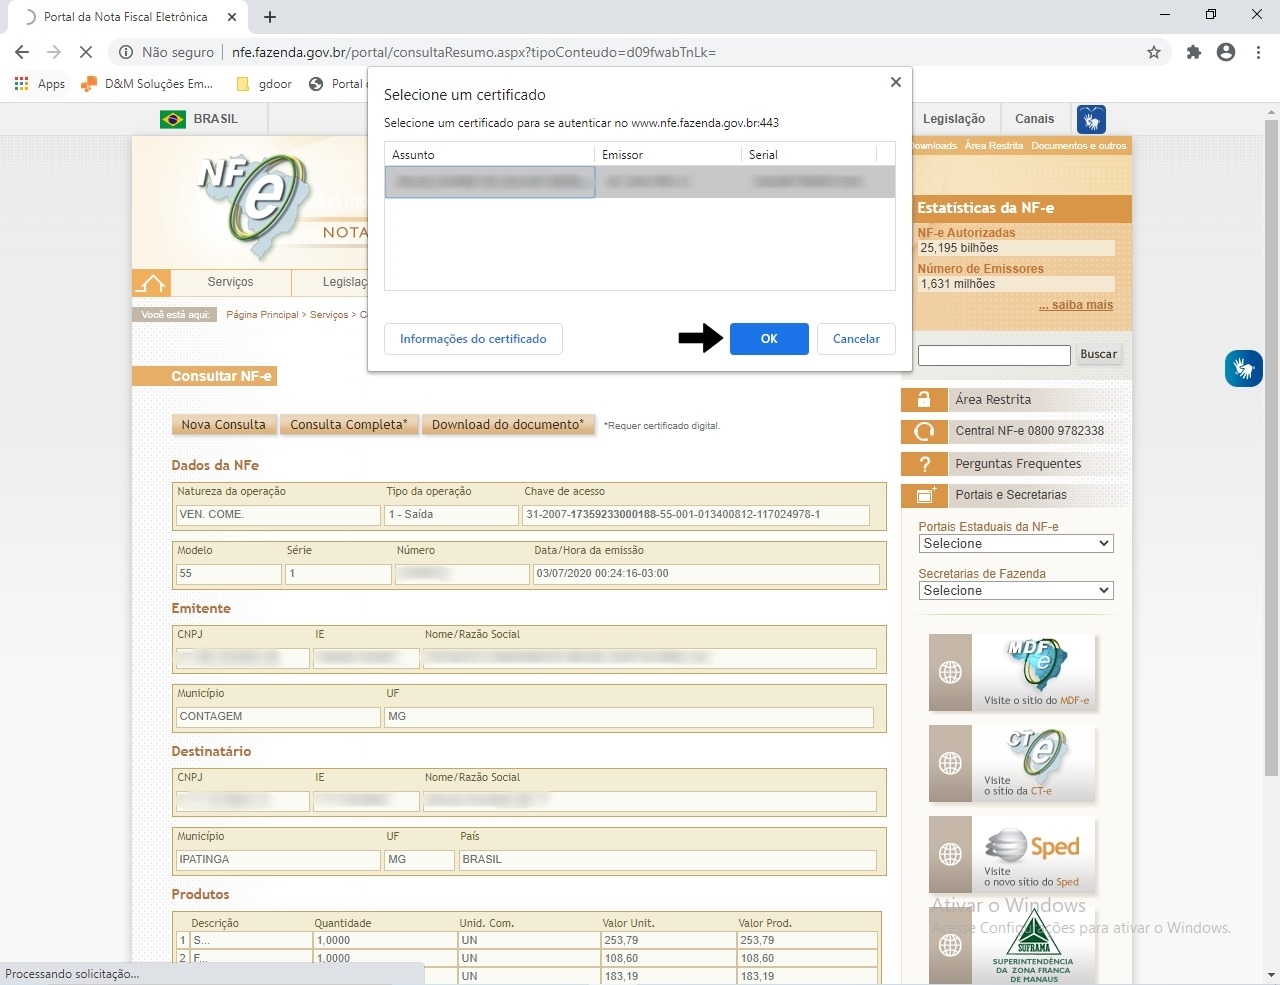This screenshot has height=985, width=1280.
Task: Expand Secretarias de Fazenda dropdown
Action: tap(1016, 591)
